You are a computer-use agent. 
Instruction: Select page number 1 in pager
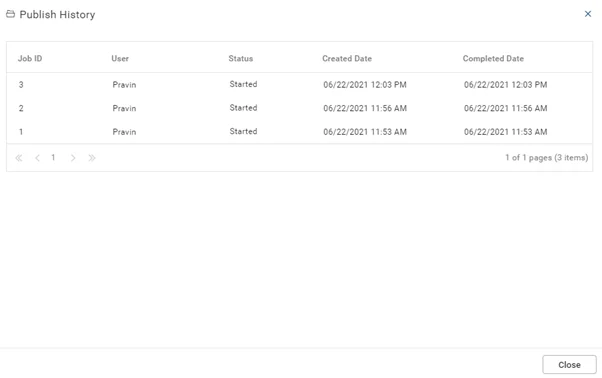pos(53,157)
